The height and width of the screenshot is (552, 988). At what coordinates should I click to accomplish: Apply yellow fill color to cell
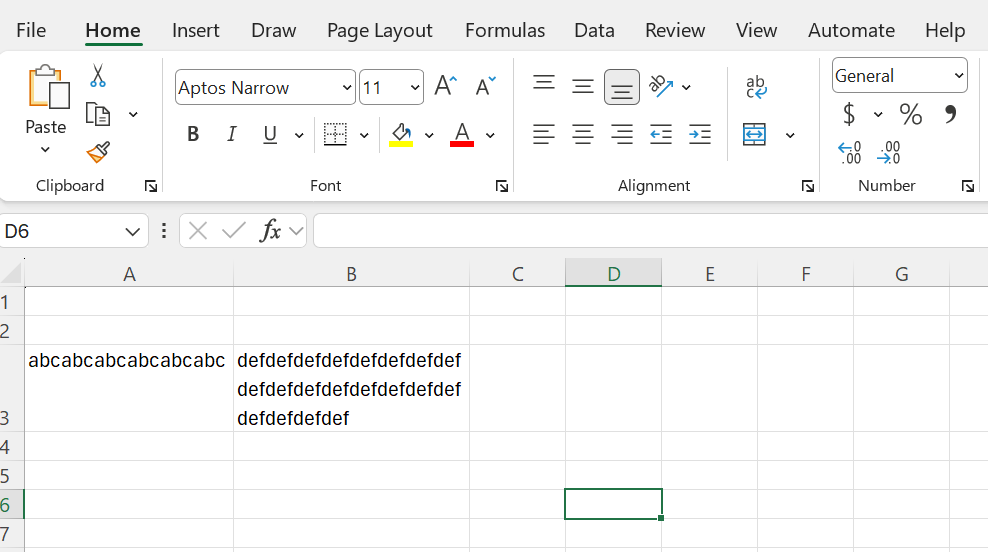click(x=401, y=134)
